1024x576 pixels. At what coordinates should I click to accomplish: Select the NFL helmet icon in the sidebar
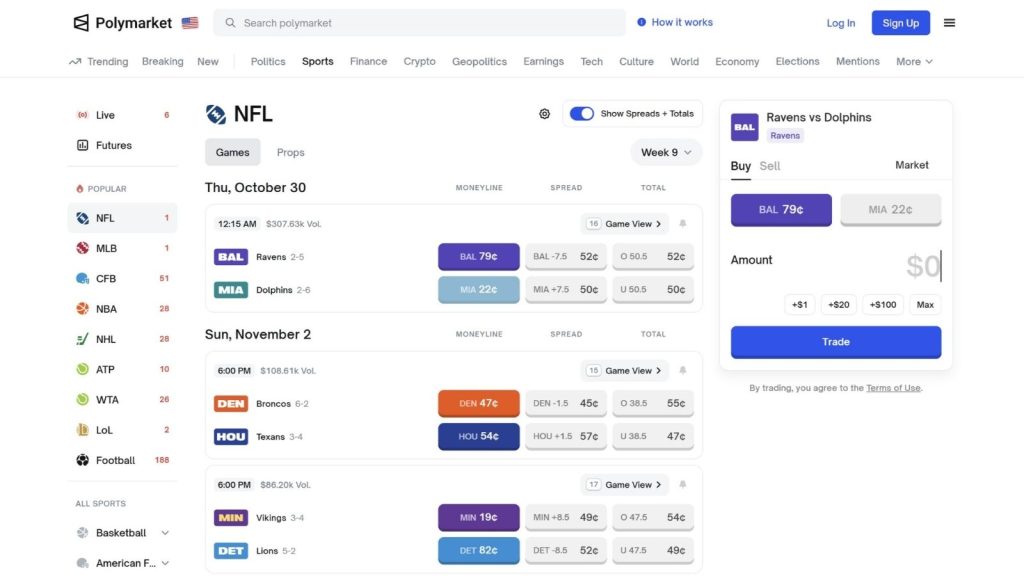coord(83,218)
